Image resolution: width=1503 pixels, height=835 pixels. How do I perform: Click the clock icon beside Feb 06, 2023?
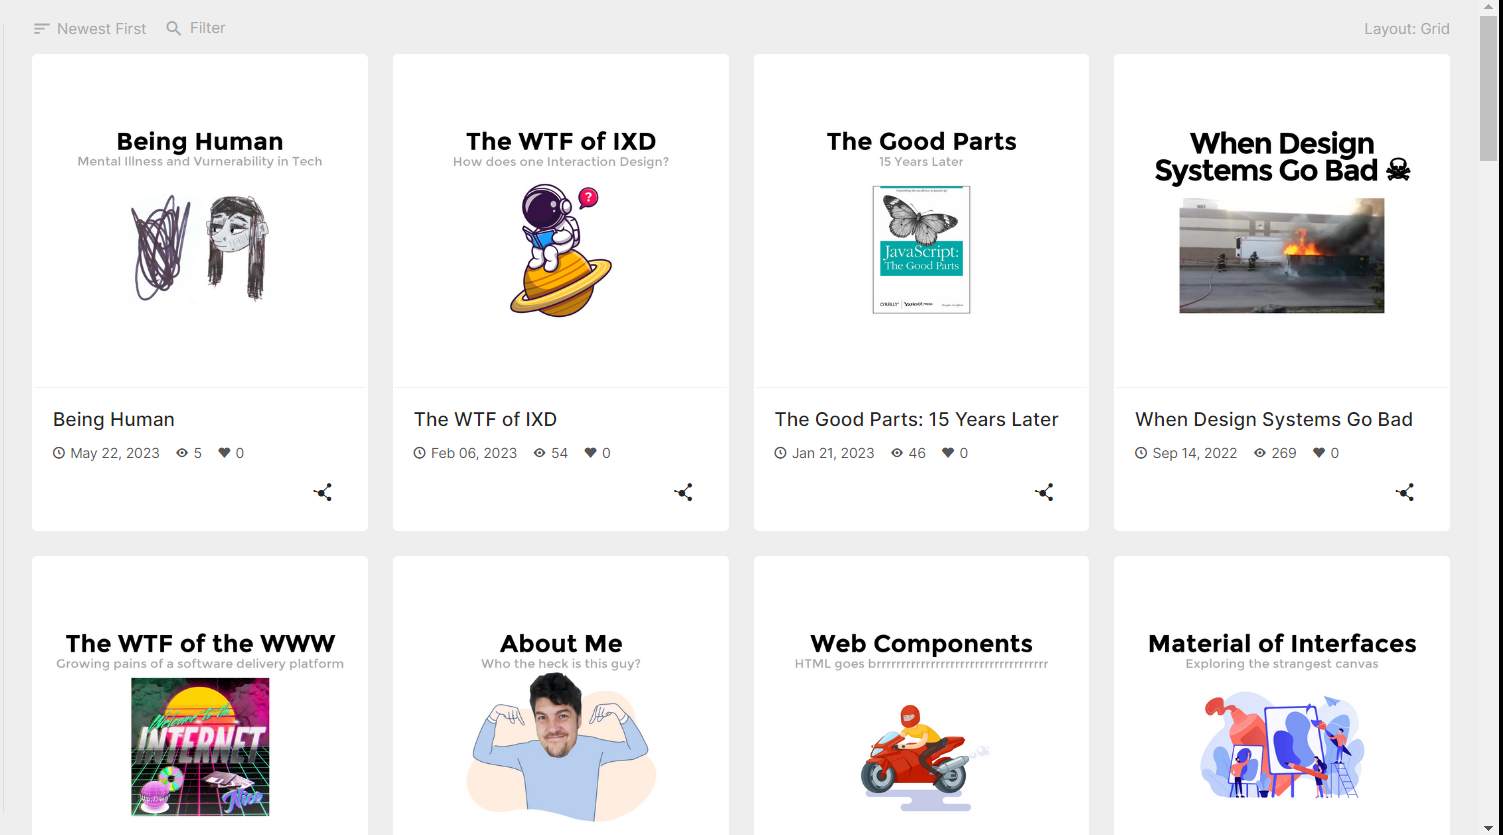[420, 453]
